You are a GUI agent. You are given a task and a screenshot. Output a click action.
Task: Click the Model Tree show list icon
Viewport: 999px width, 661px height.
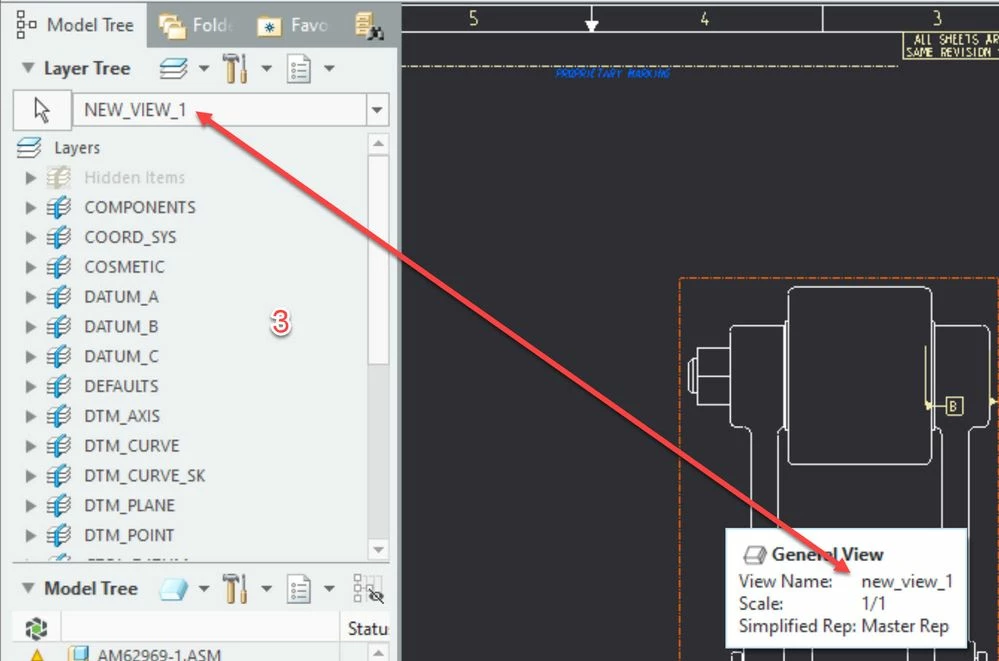pos(299,589)
